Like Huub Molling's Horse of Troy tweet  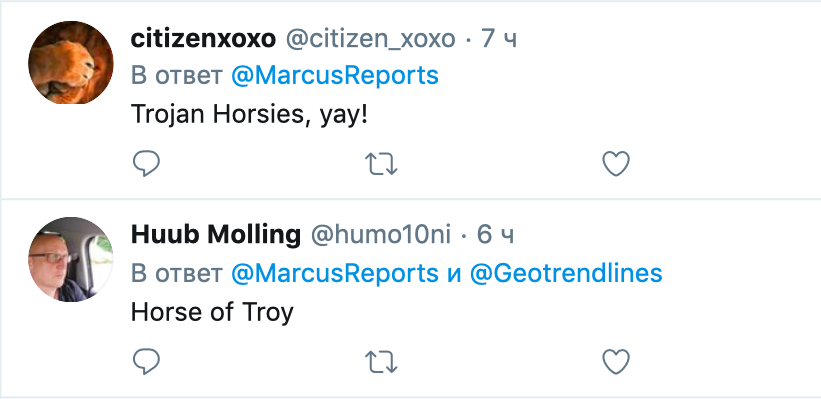pyautogui.click(x=616, y=361)
